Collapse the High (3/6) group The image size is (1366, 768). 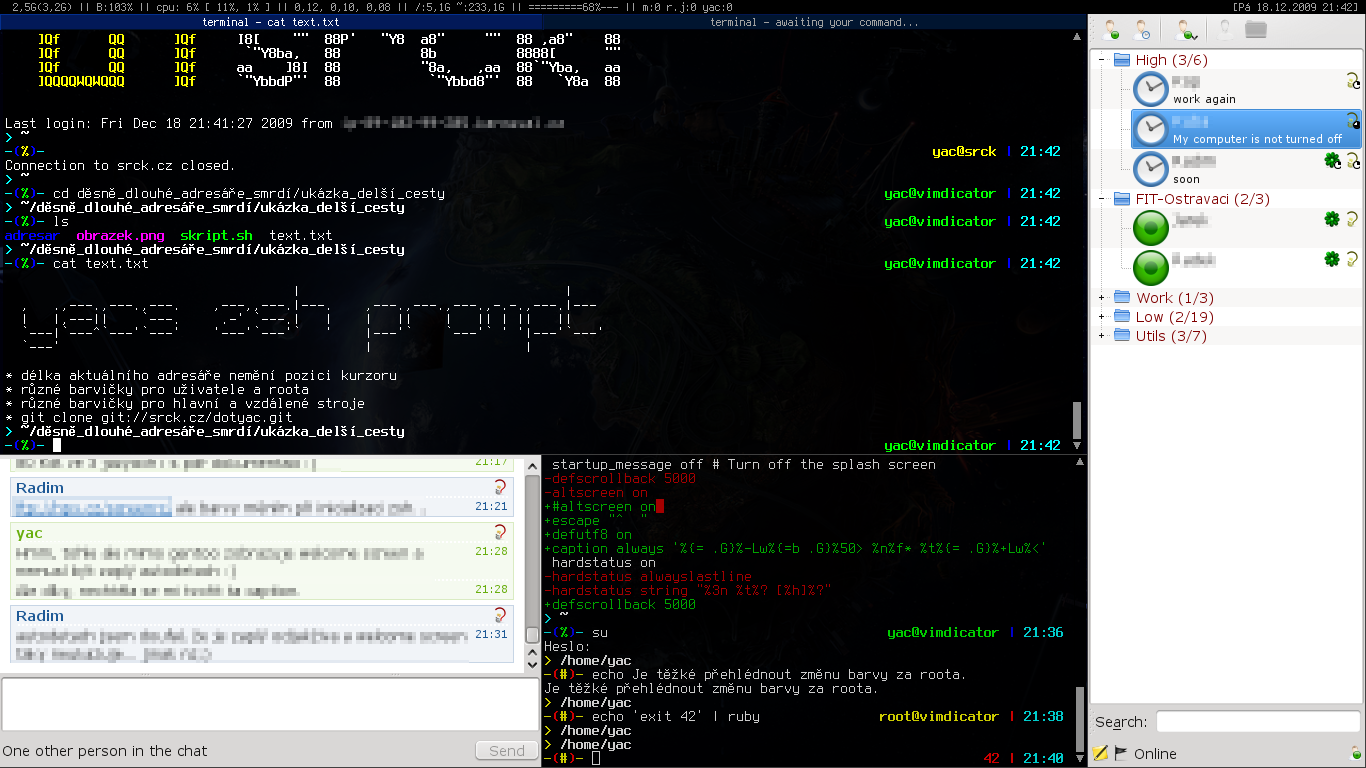point(1102,60)
